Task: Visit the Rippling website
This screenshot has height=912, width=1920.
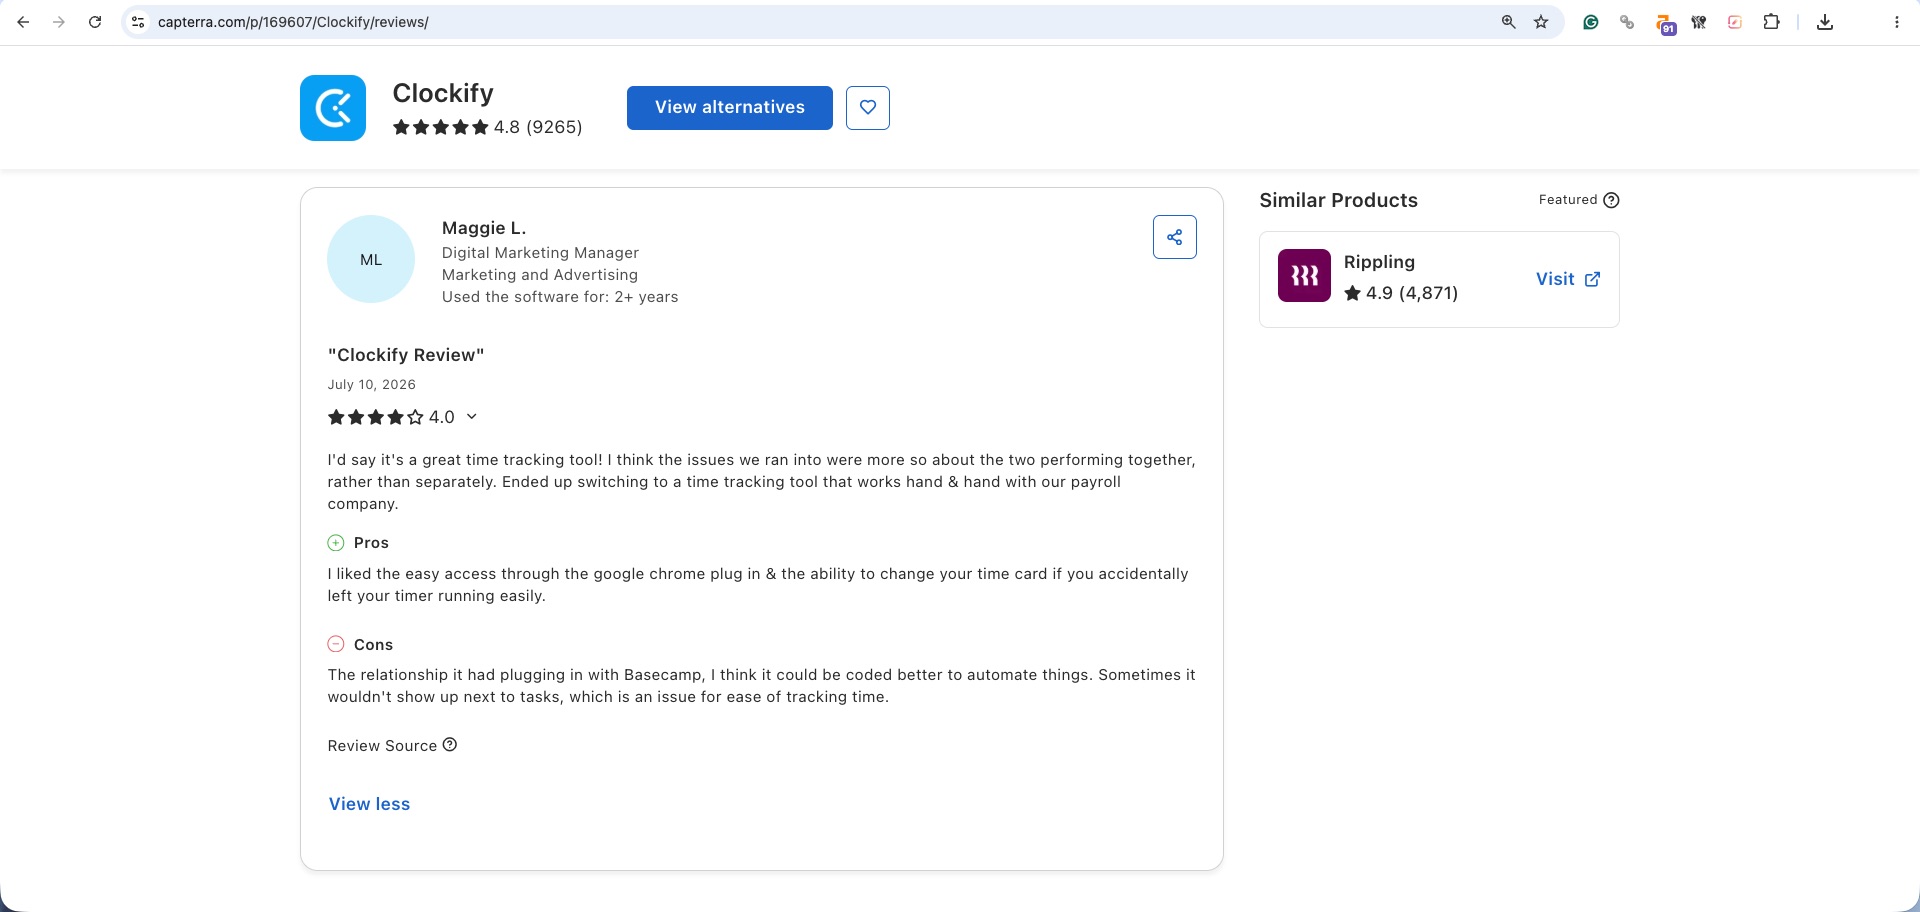Action: (1568, 279)
